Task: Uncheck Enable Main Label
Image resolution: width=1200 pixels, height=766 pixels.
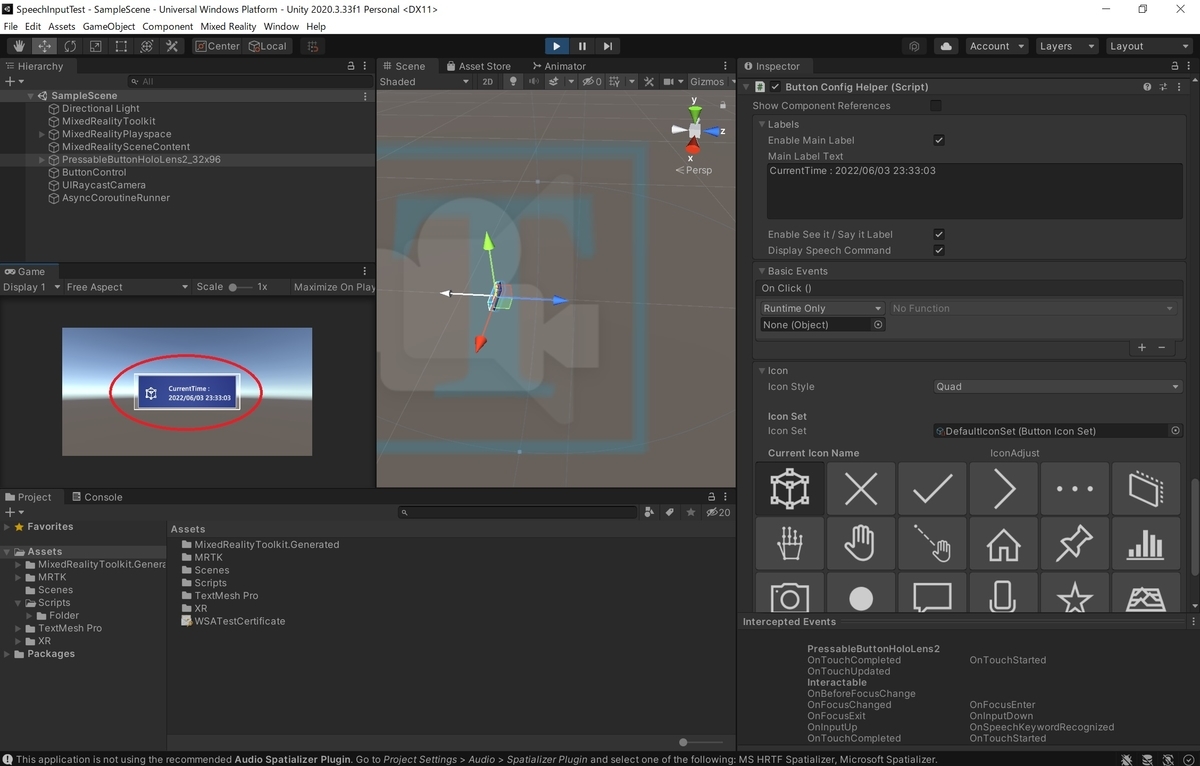Action: click(938, 141)
